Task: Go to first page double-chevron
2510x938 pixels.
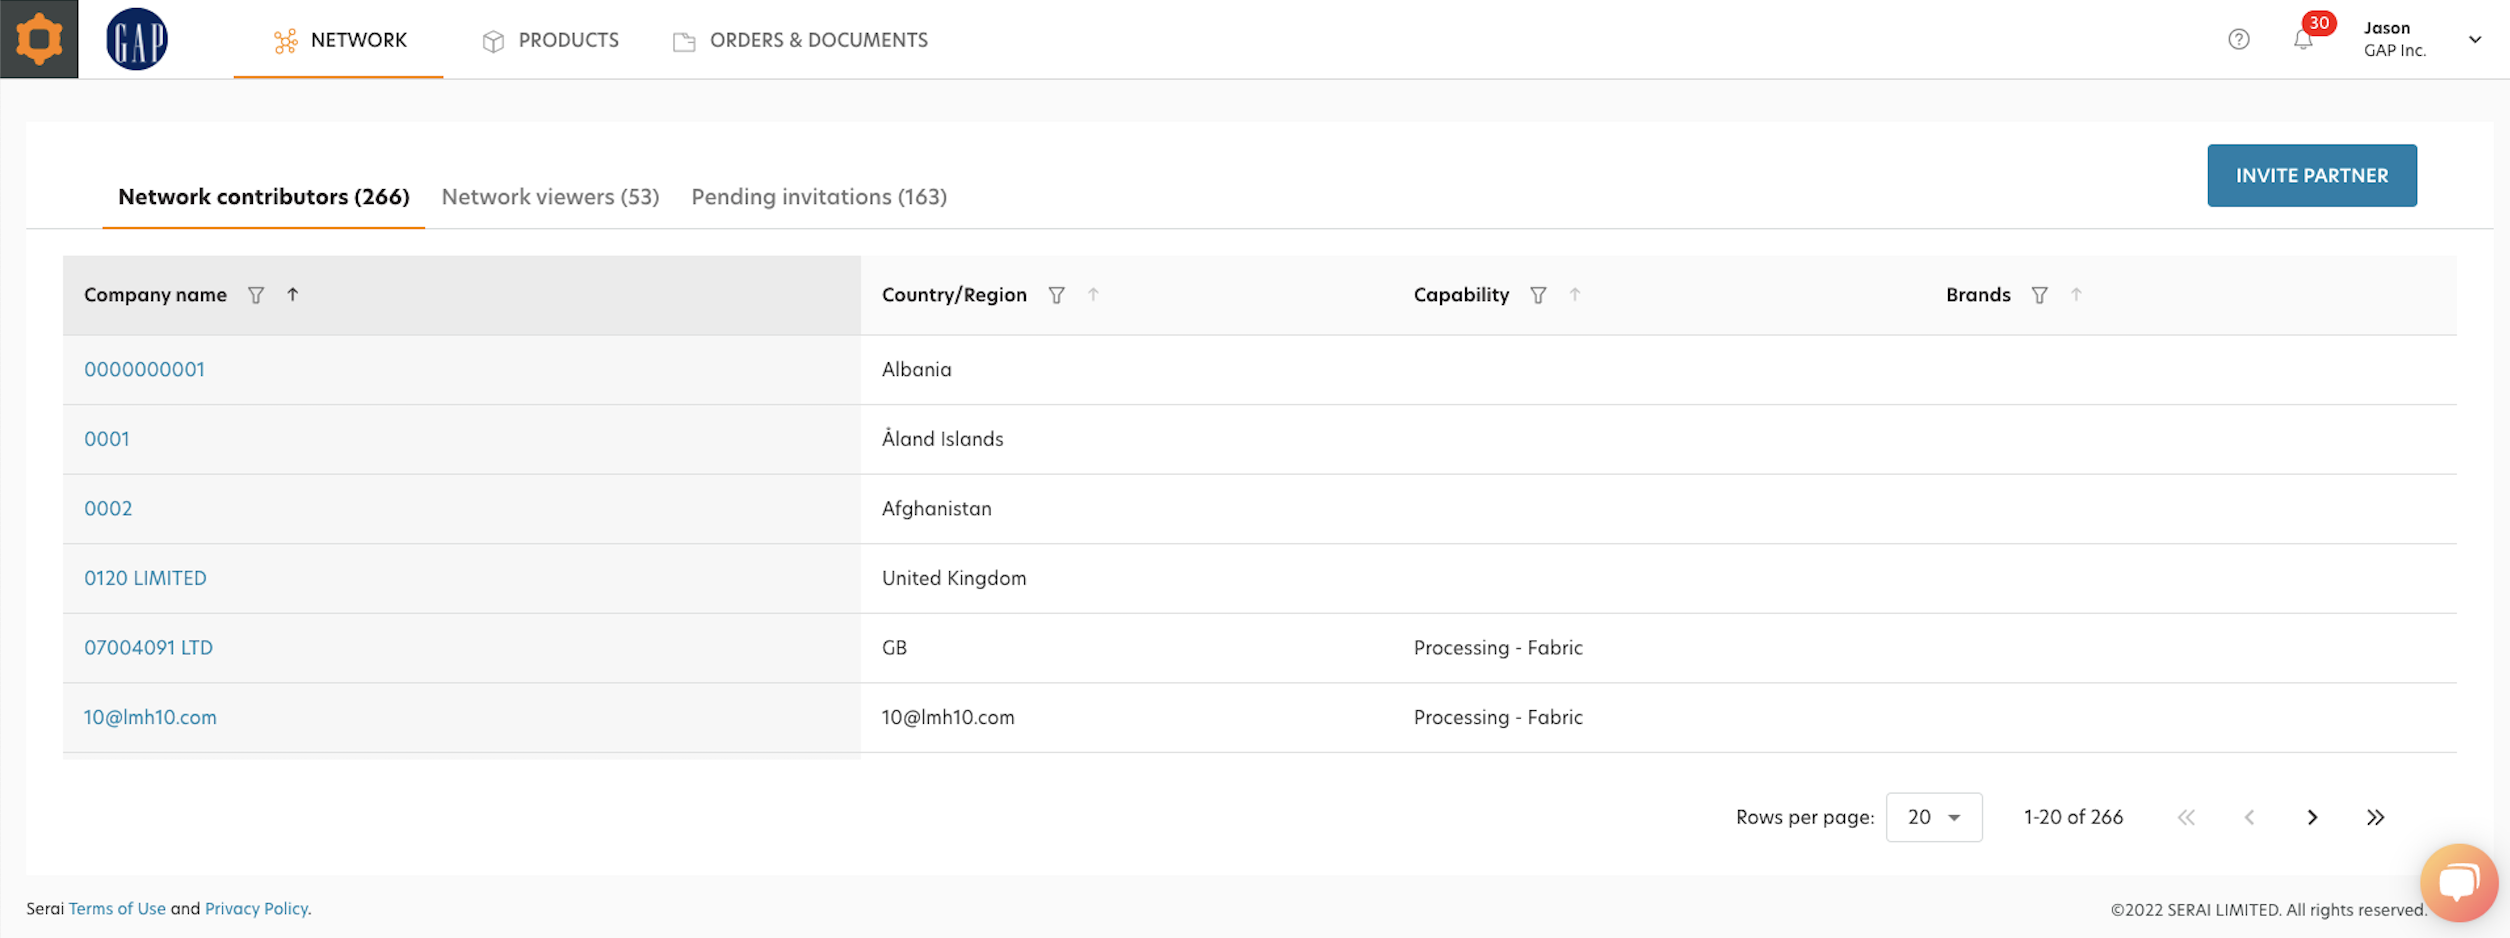Action: coord(2186,817)
